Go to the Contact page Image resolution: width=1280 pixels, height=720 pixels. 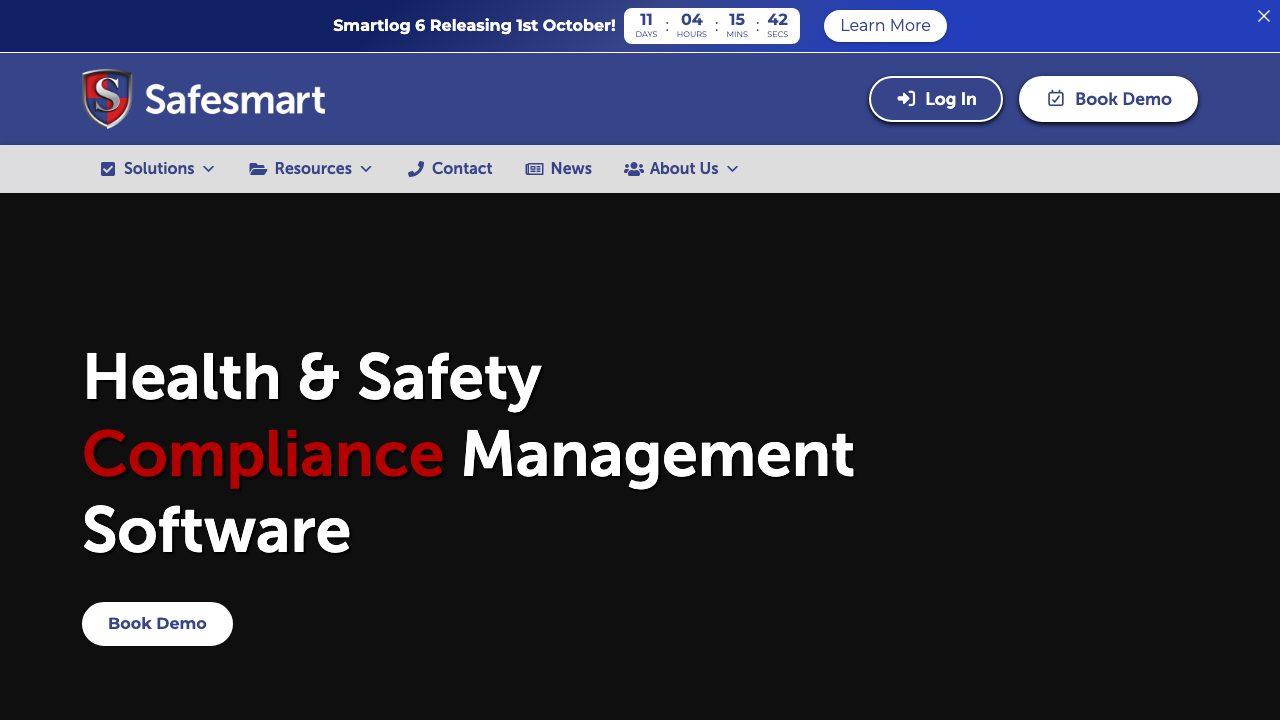coord(450,169)
